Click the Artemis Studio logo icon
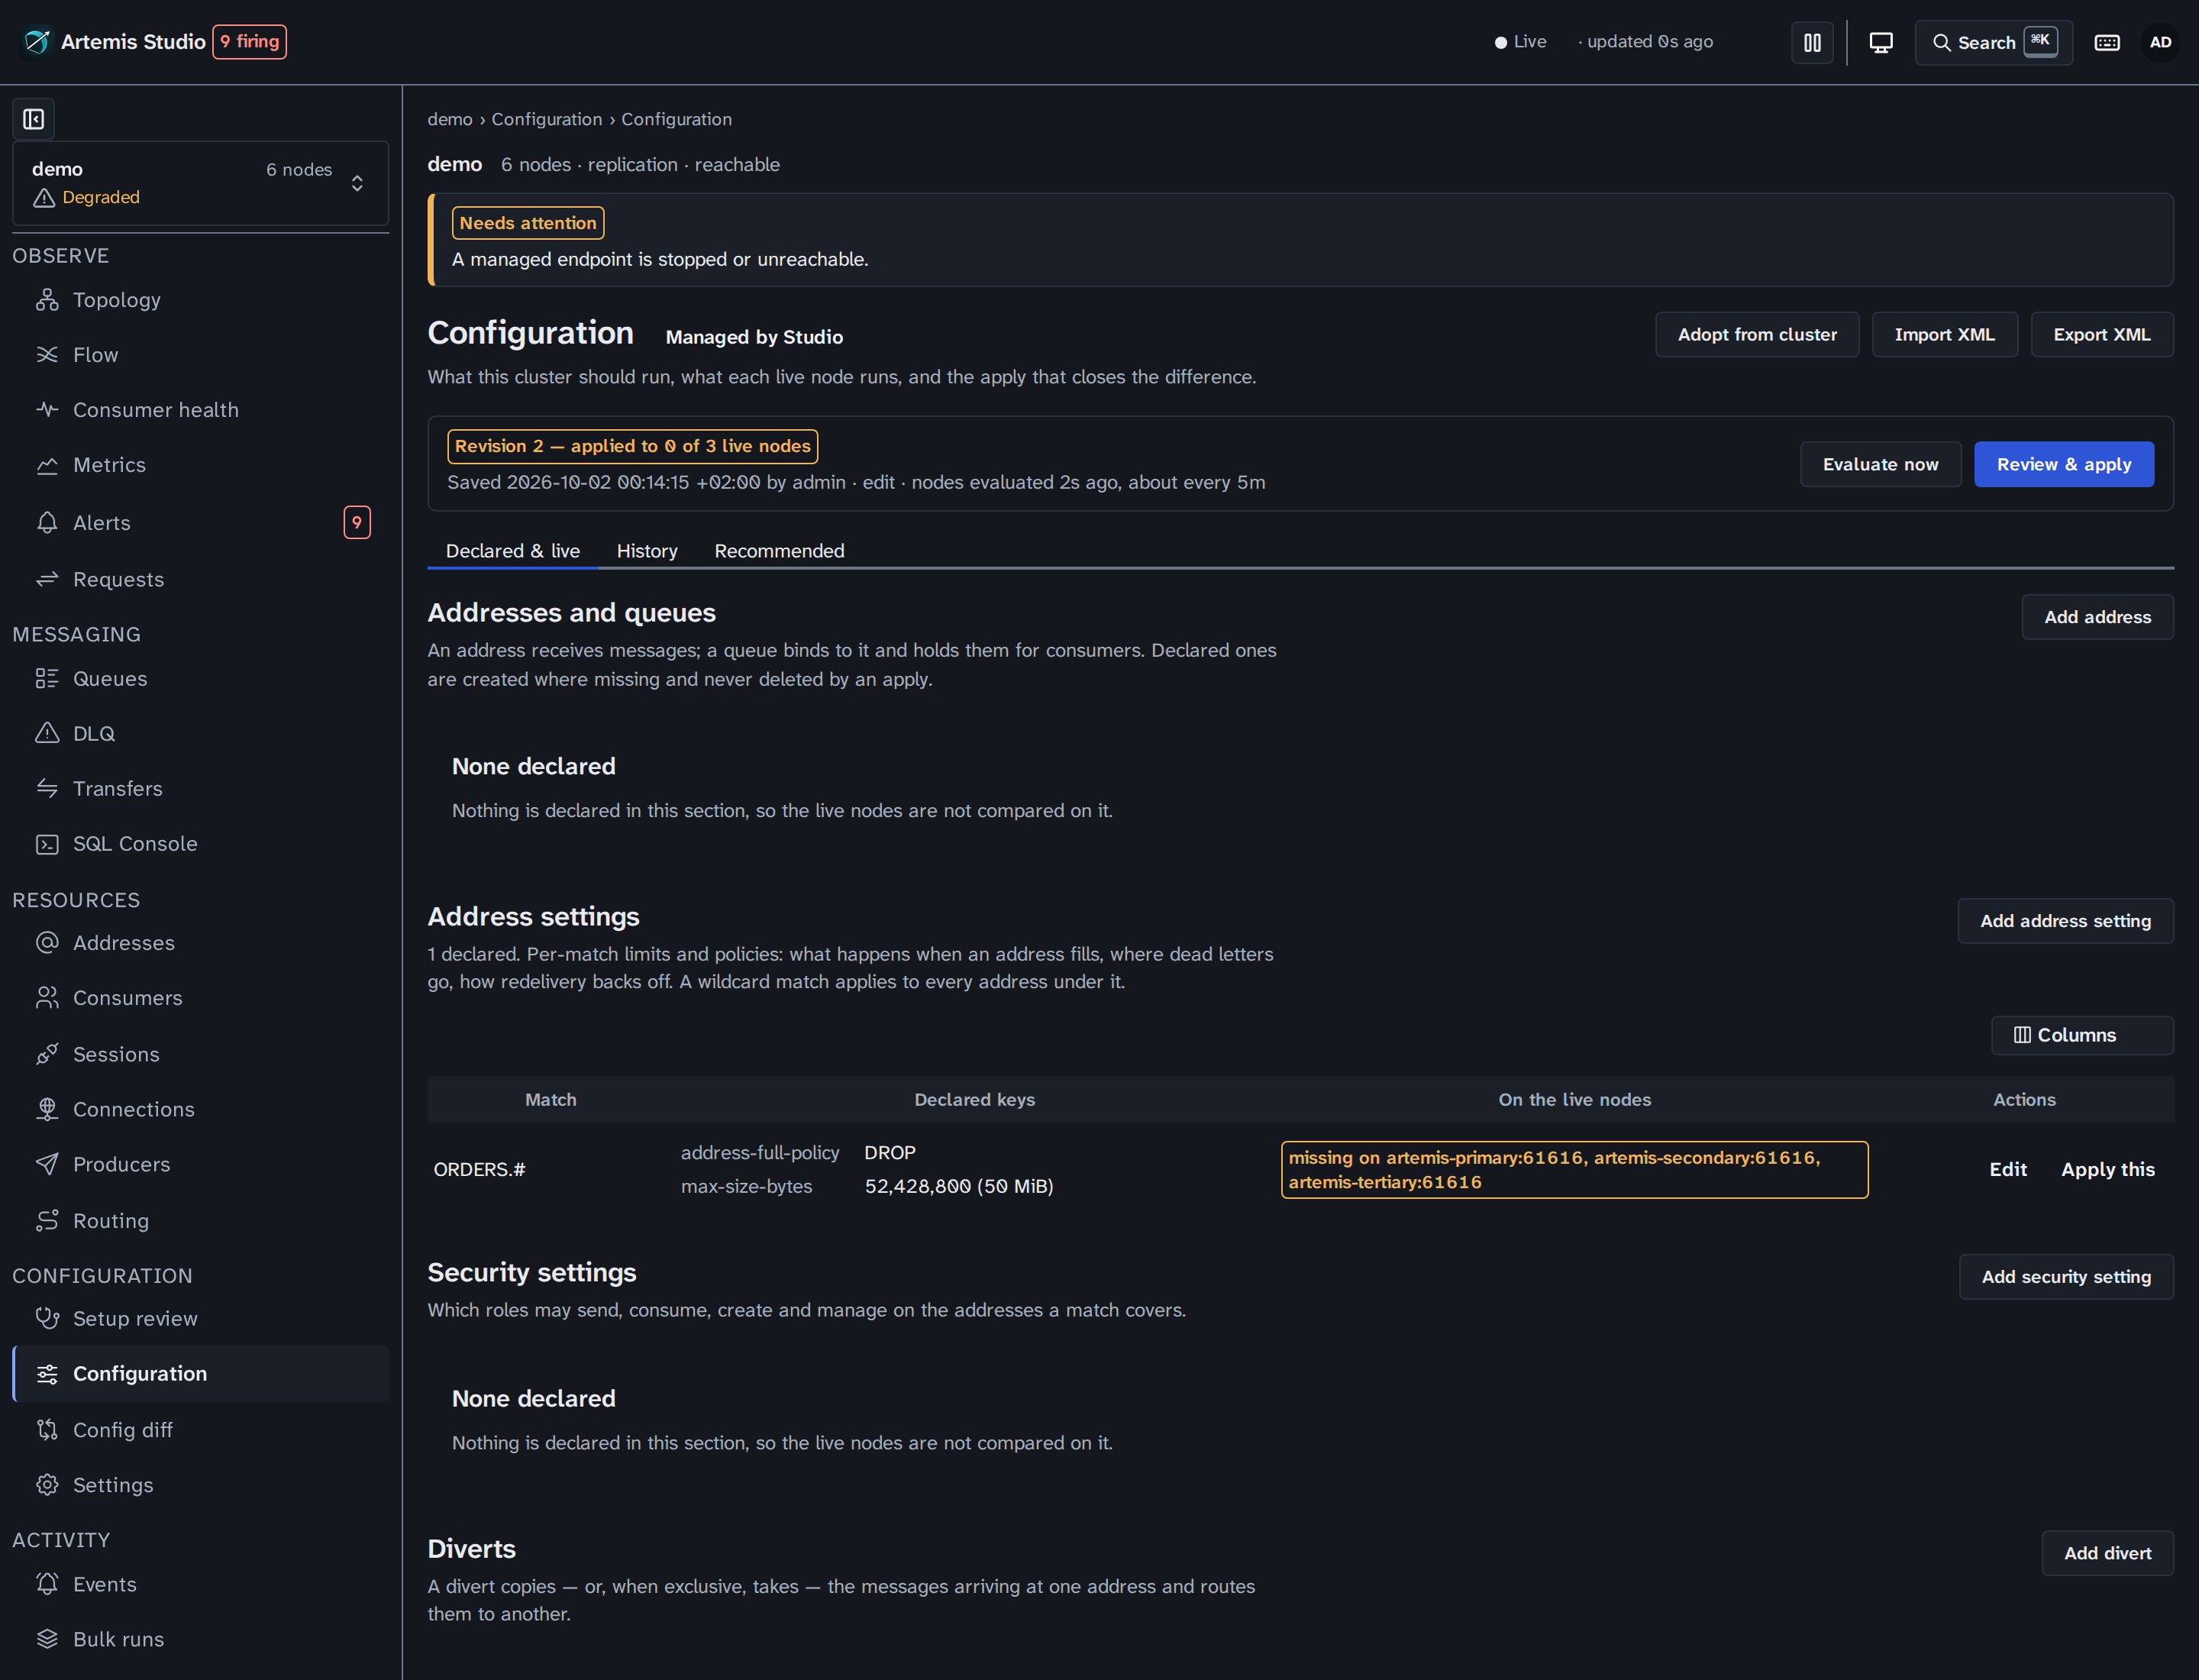 point(37,41)
